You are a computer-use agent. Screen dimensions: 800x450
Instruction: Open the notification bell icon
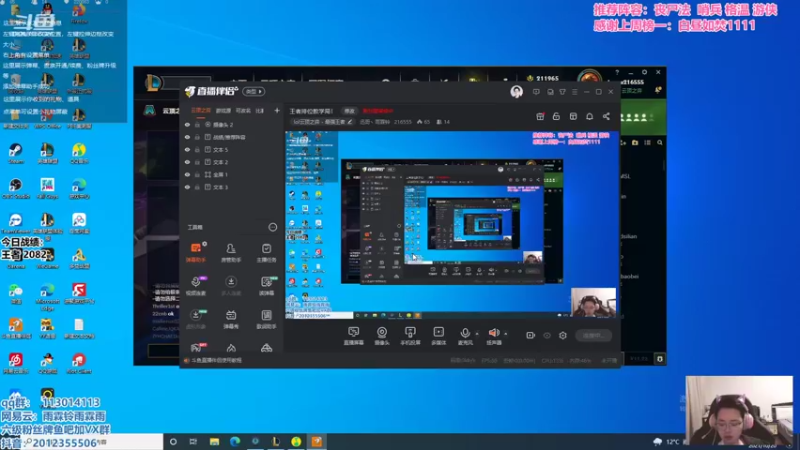coord(589,116)
